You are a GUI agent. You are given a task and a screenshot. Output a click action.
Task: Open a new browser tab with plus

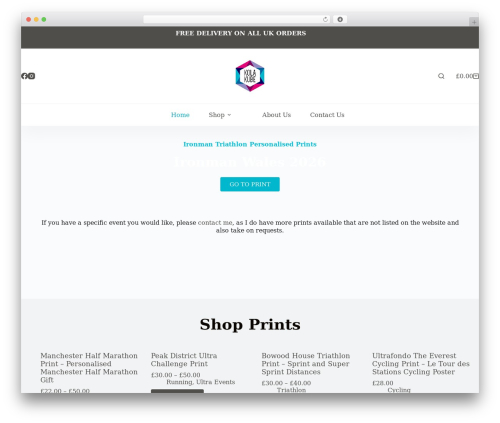coord(474,22)
